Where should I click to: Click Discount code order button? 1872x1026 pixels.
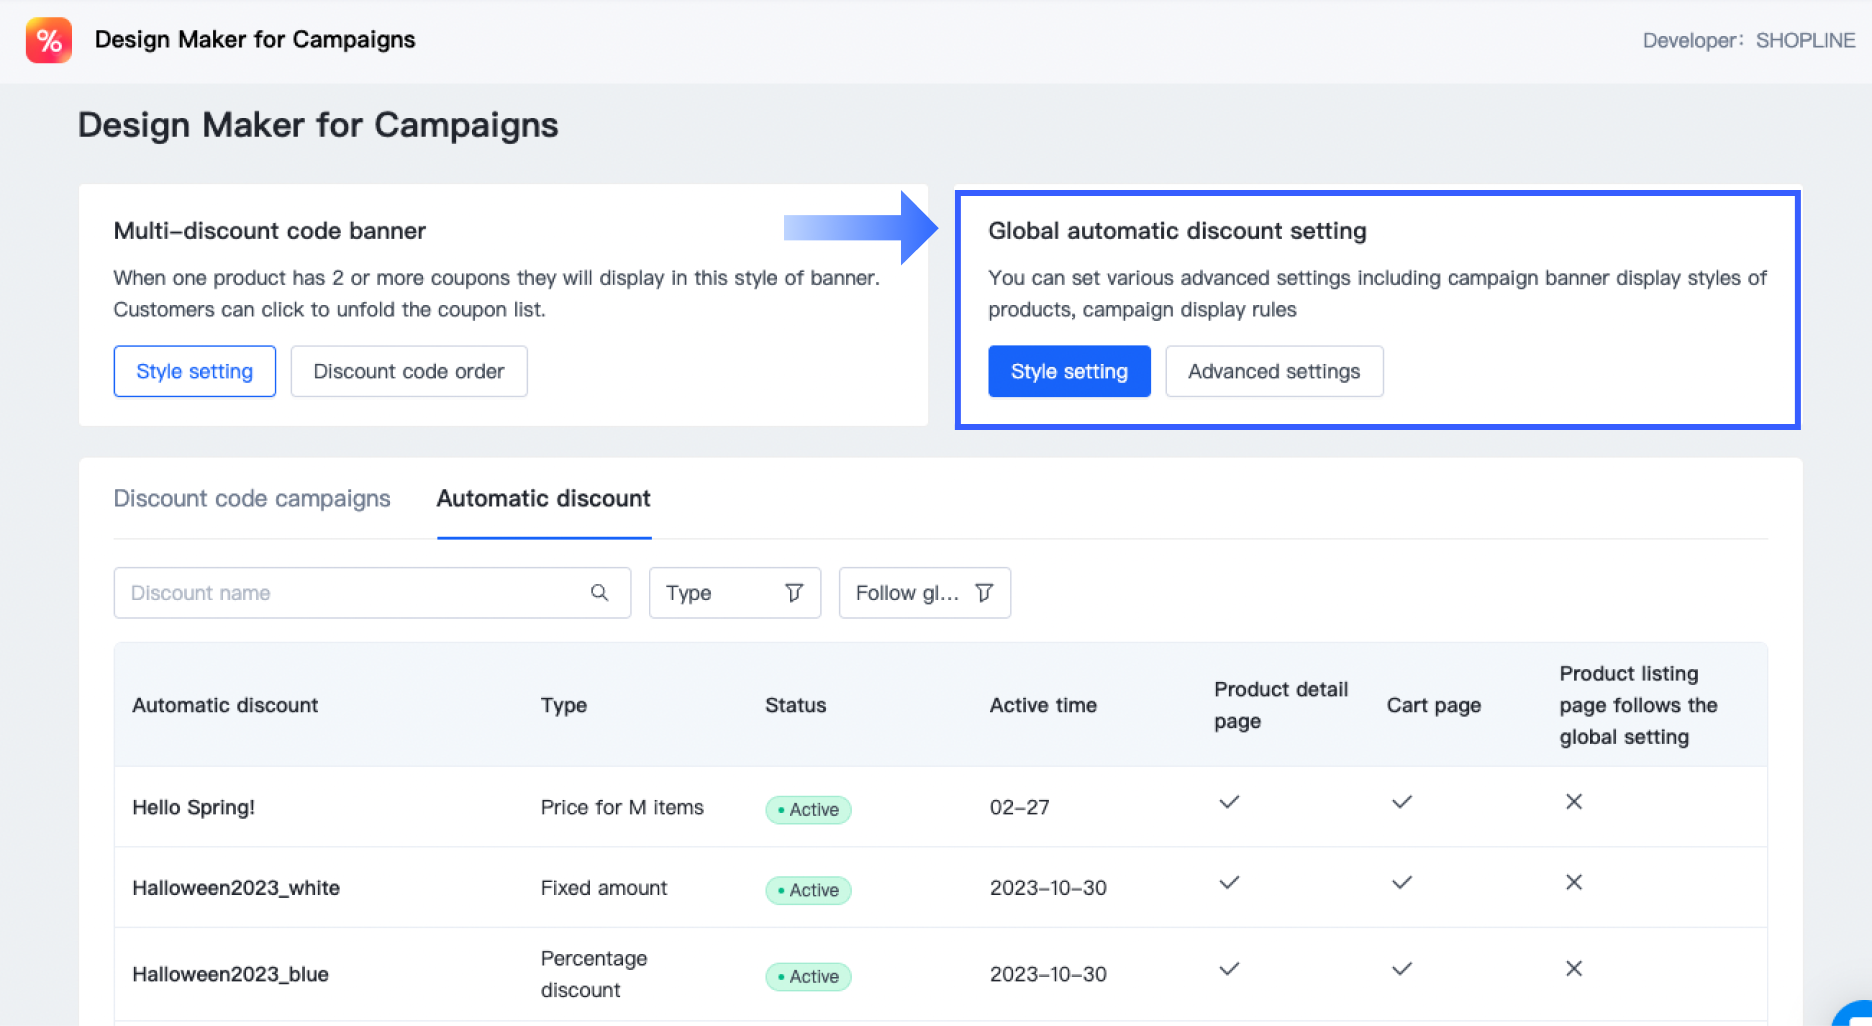click(408, 371)
